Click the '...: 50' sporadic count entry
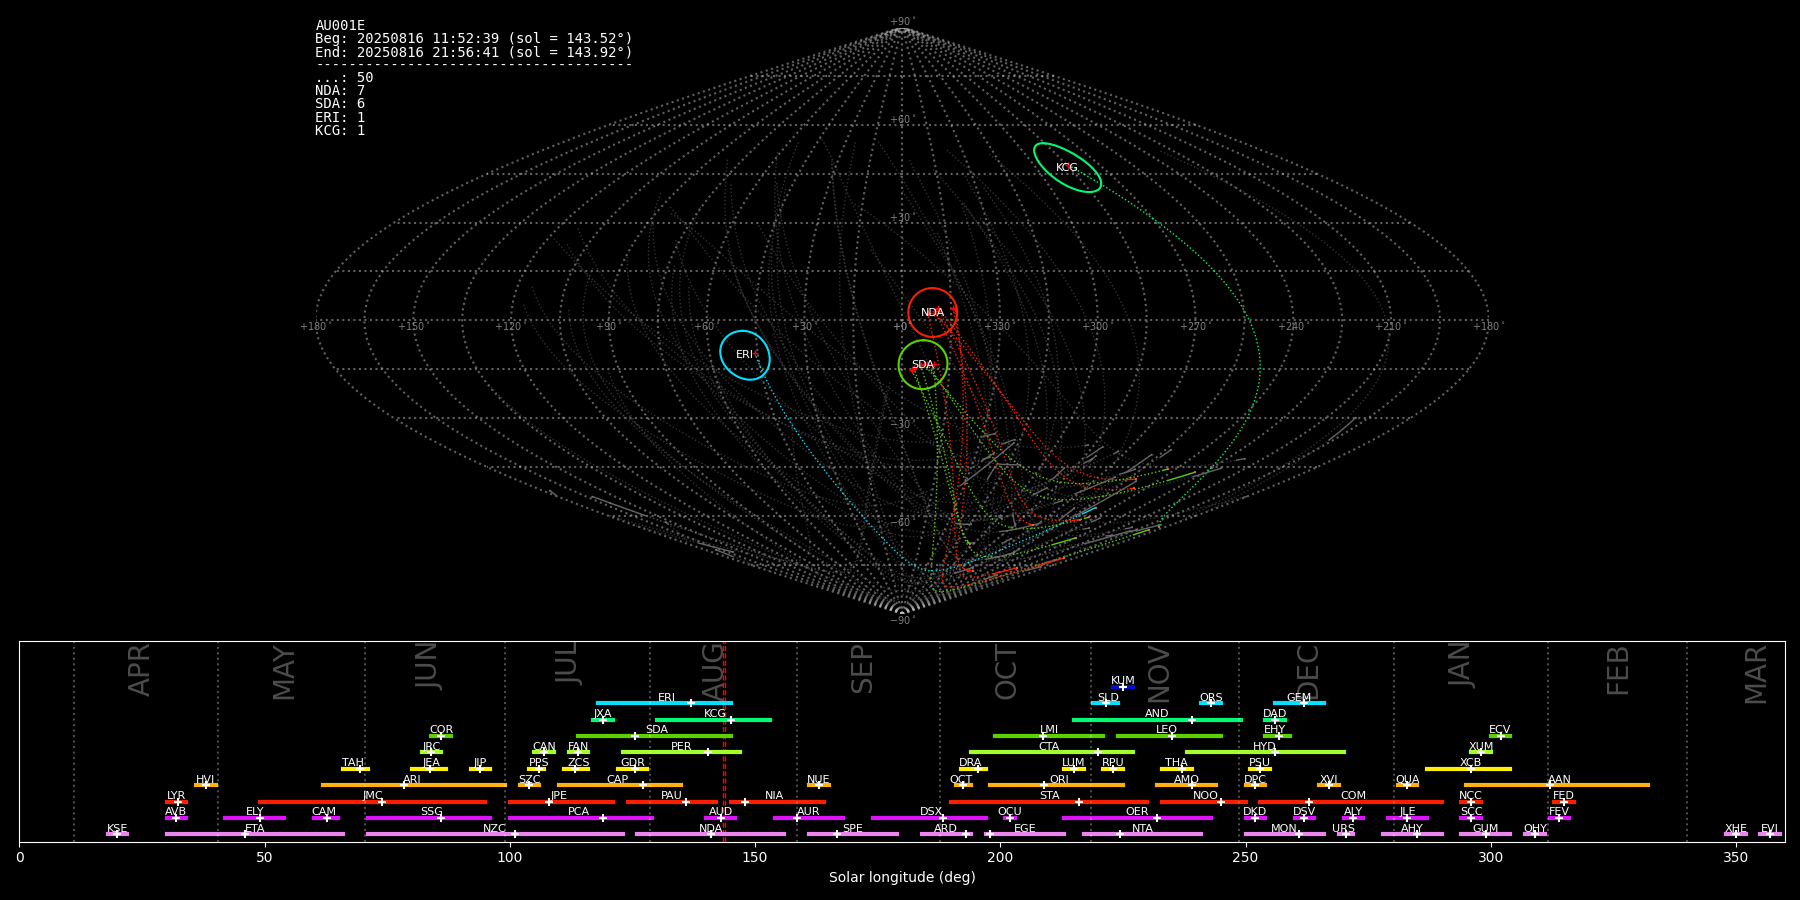This screenshot has width=1800, height=900. (344, 78)
